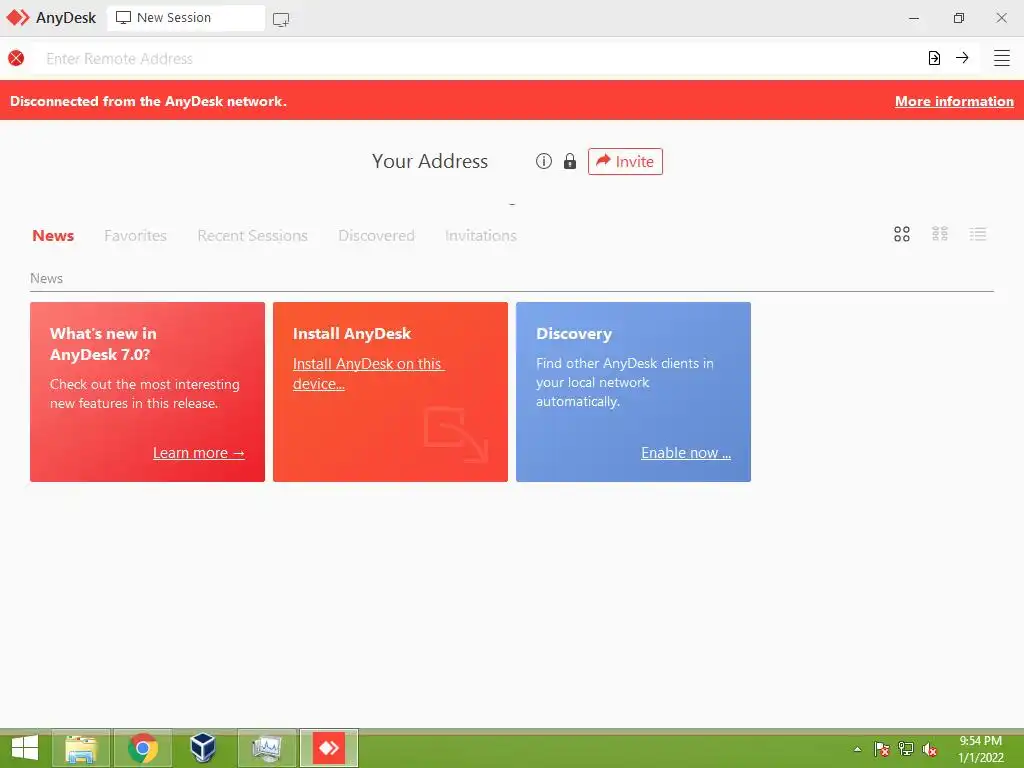1024x768 pixels.
Task: Open the Invitations tab
Action: [481, 235]
